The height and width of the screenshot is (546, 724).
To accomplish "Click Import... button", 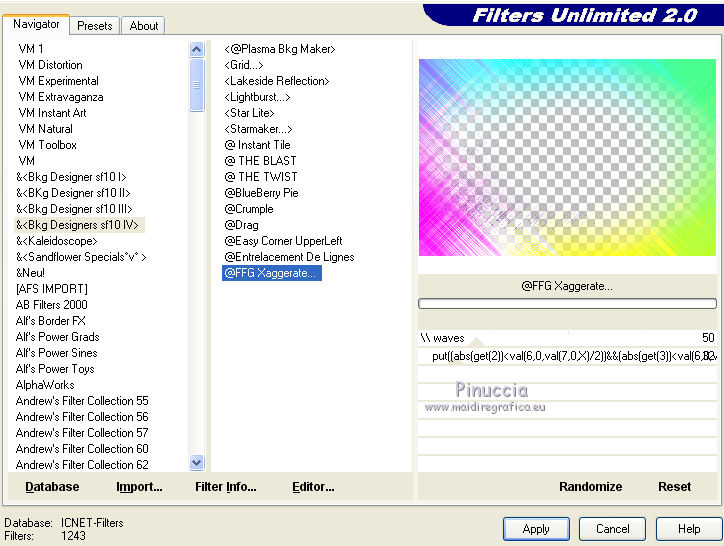I will point(139,486).
